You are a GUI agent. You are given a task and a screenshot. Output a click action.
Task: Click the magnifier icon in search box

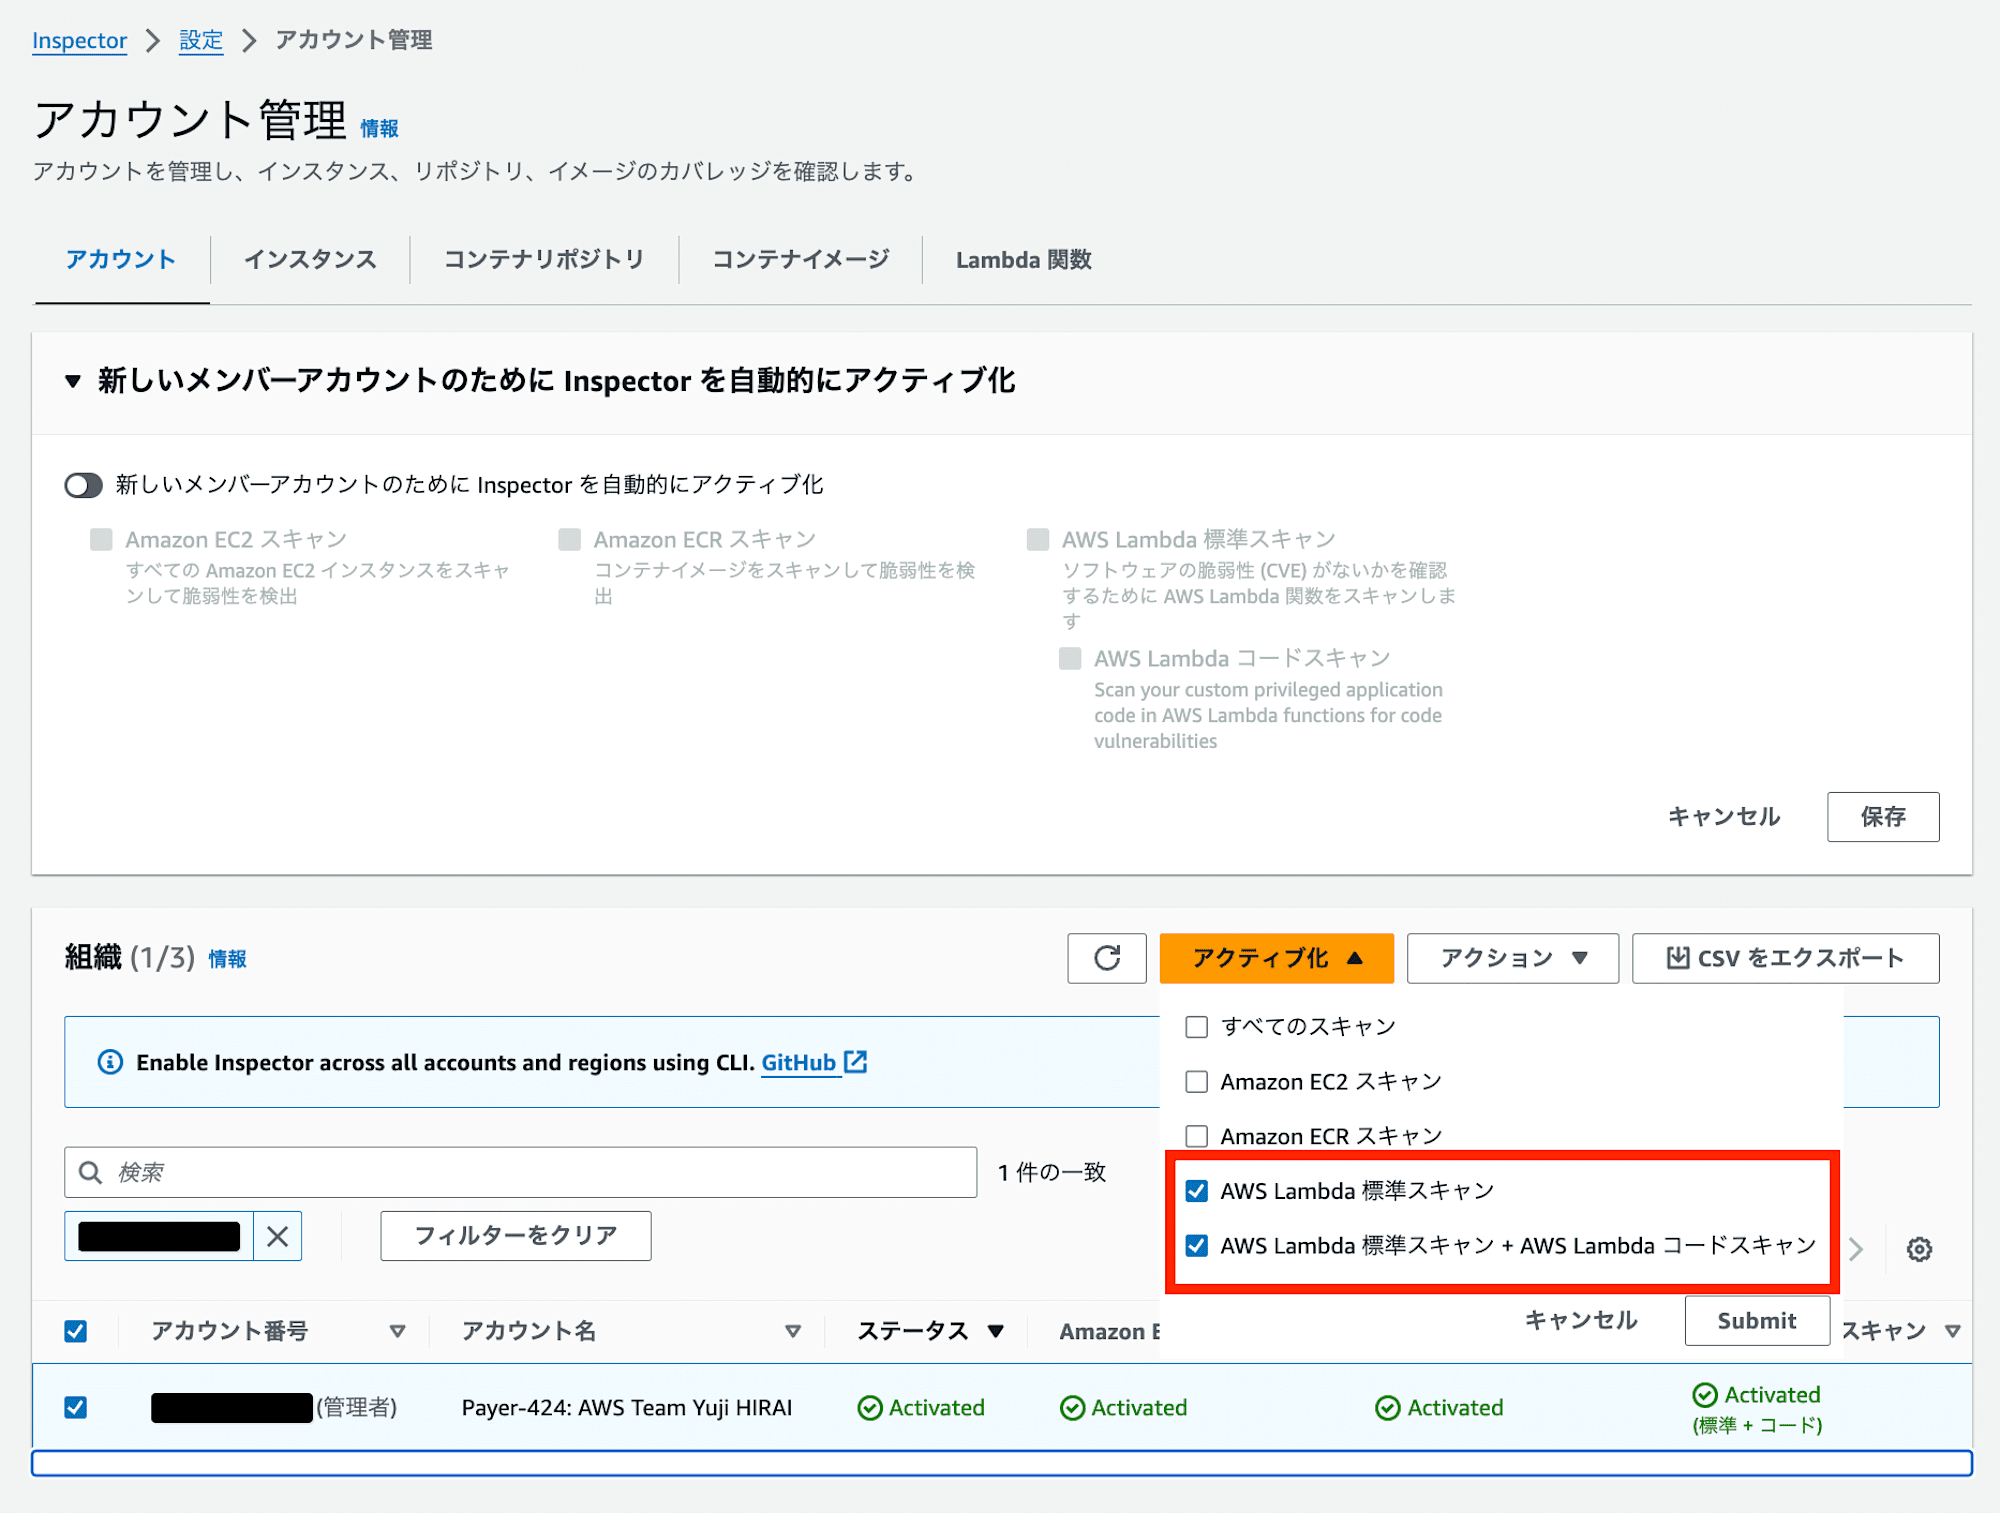point(91,1172)
